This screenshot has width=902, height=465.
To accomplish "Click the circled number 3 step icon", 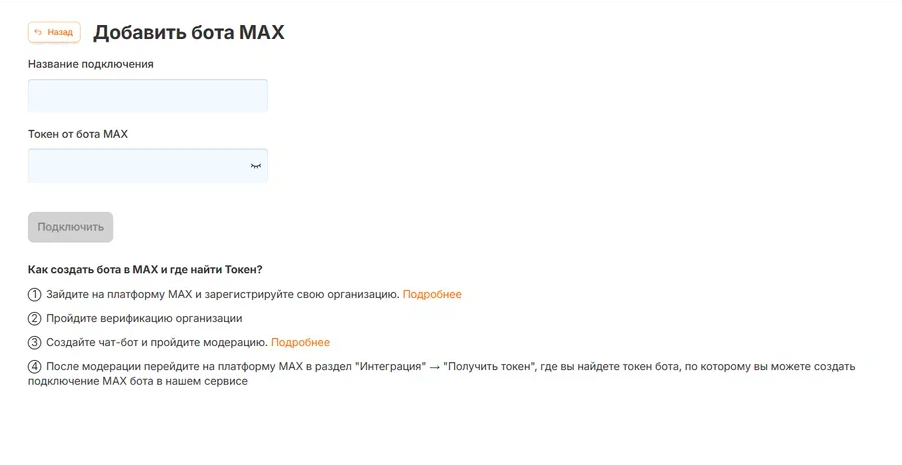I will click(x=35, y=342).
